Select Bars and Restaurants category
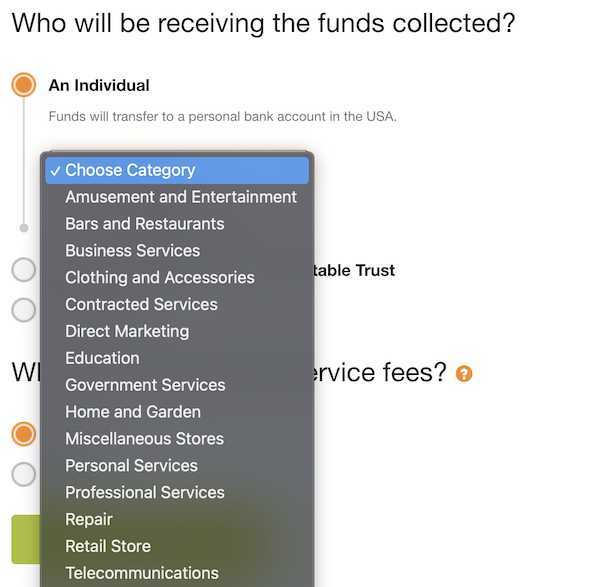This screenshot has width=600, height=587. [x=177, y=224]
